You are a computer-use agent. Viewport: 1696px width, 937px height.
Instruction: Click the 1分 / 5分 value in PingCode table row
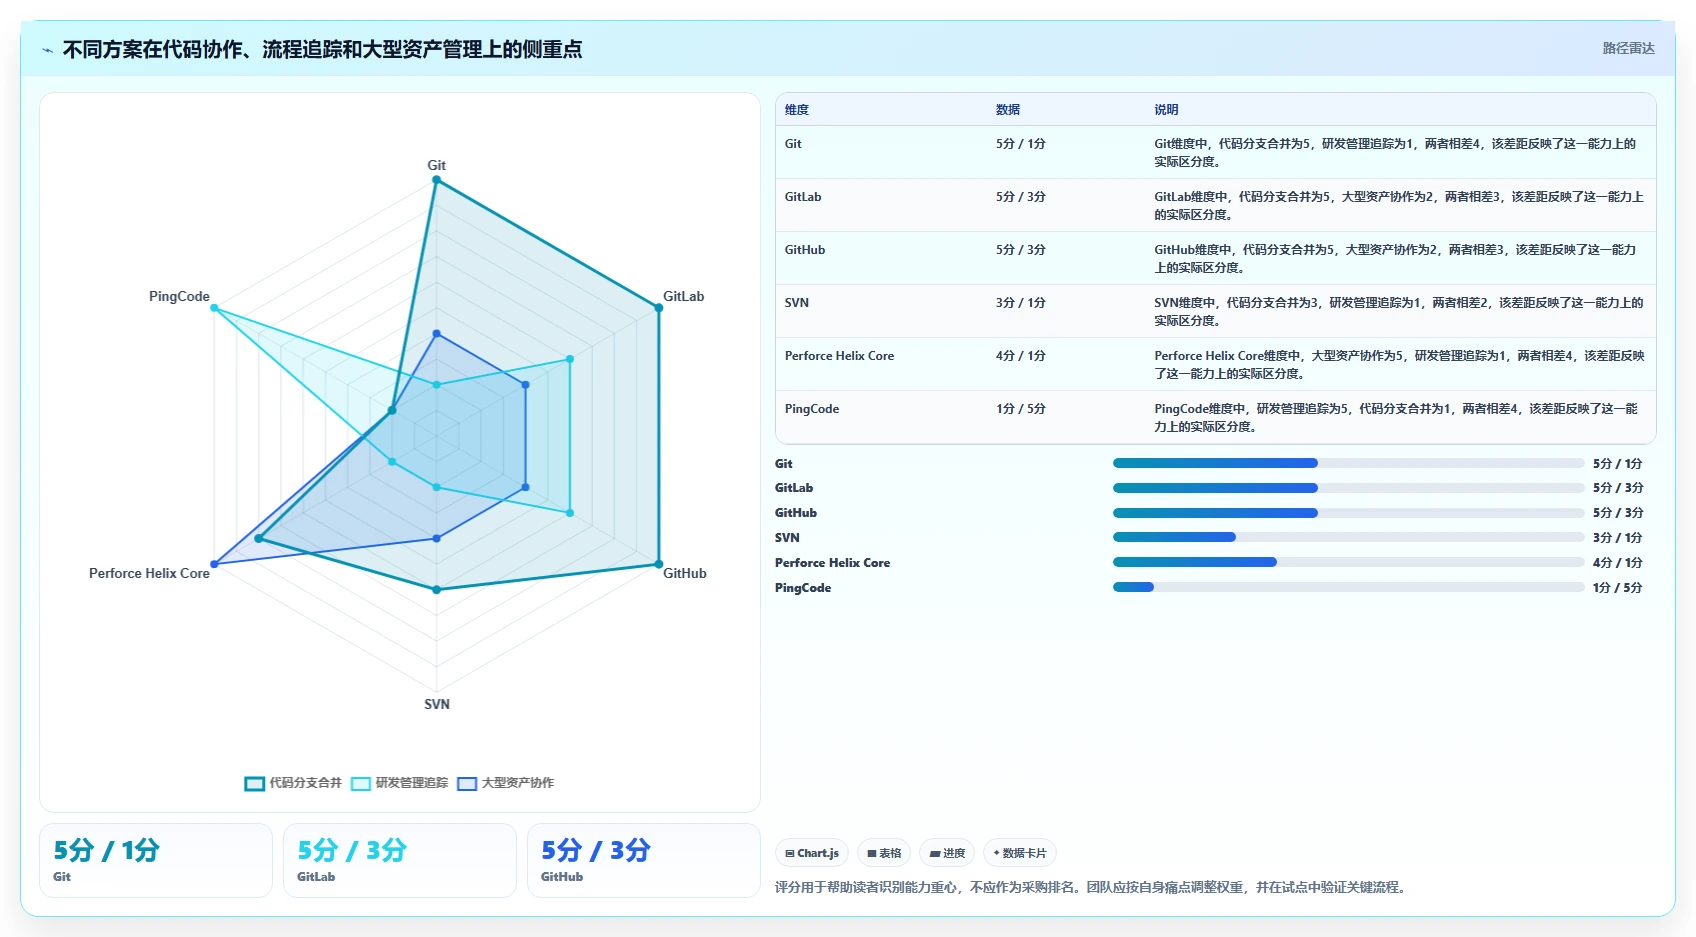point(1020,409)
